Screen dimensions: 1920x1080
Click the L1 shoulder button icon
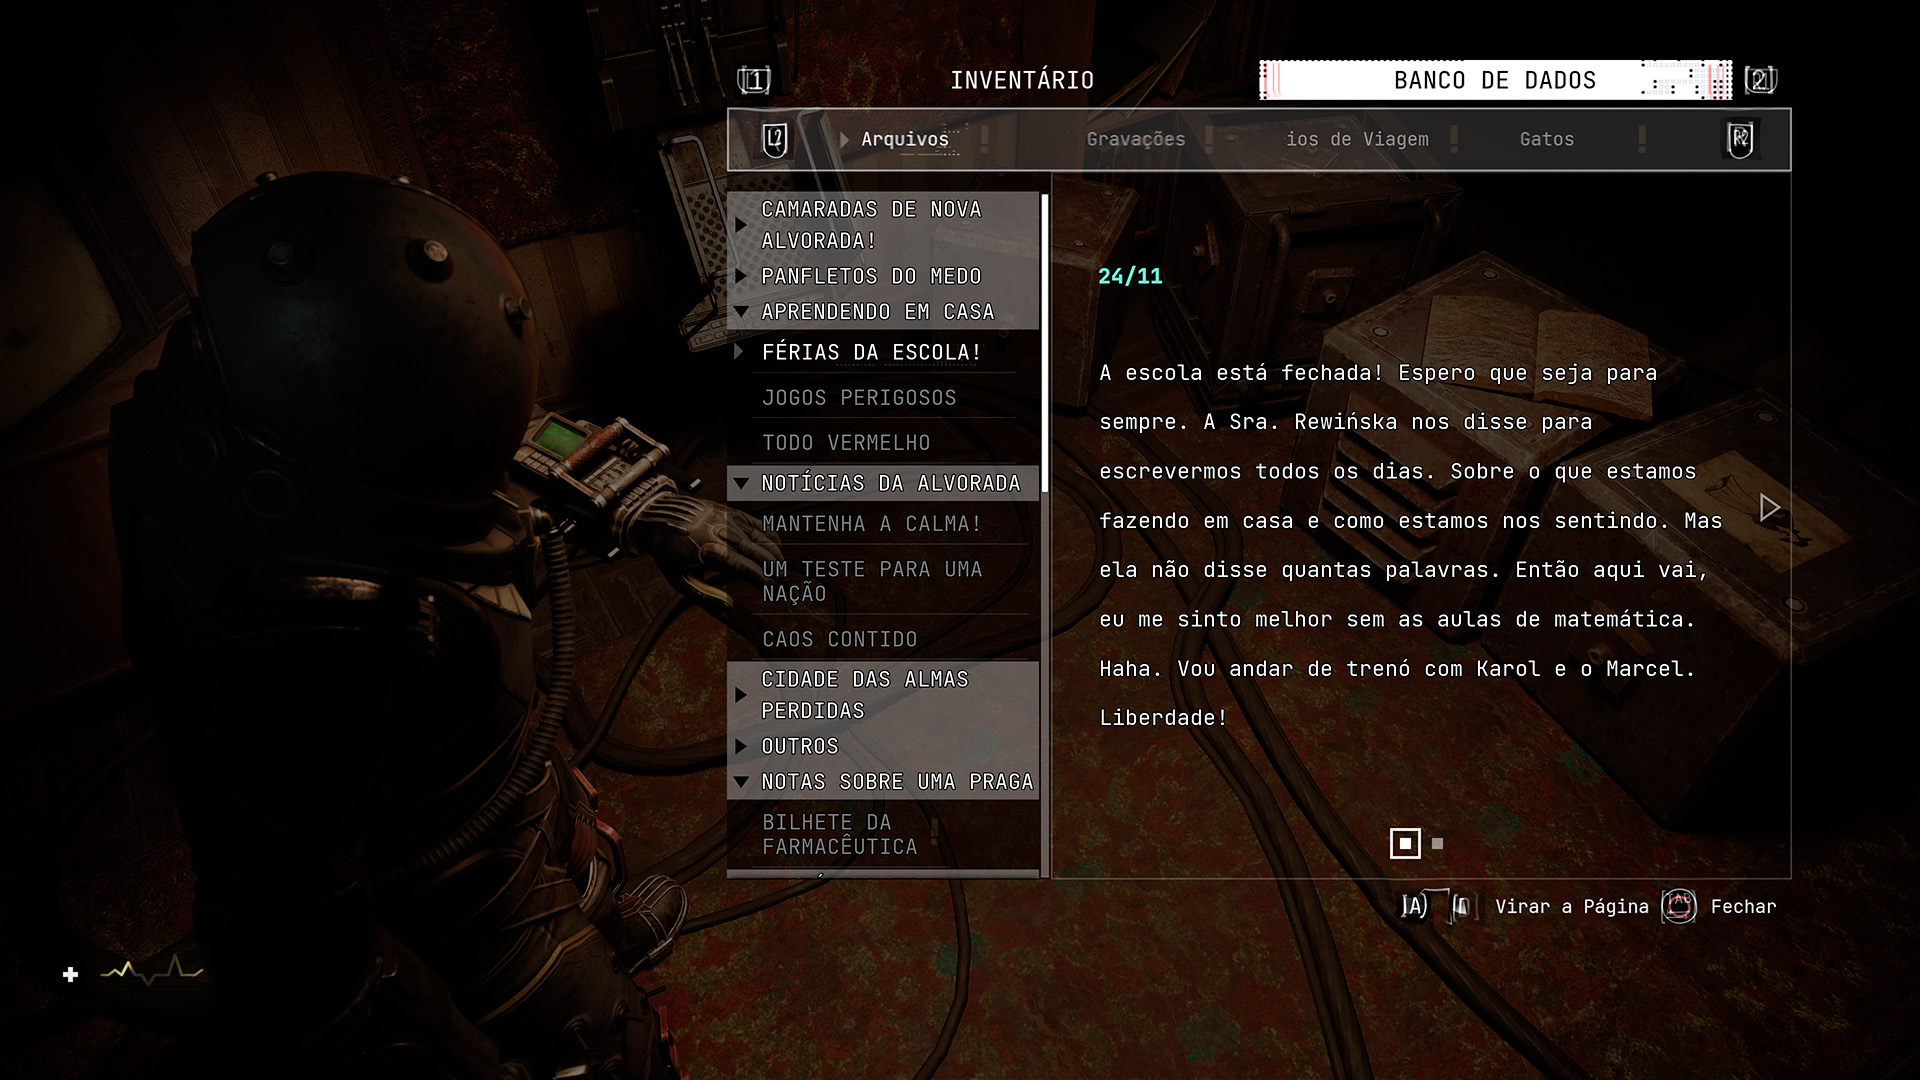pyautogui.click(x=754, y=80)
